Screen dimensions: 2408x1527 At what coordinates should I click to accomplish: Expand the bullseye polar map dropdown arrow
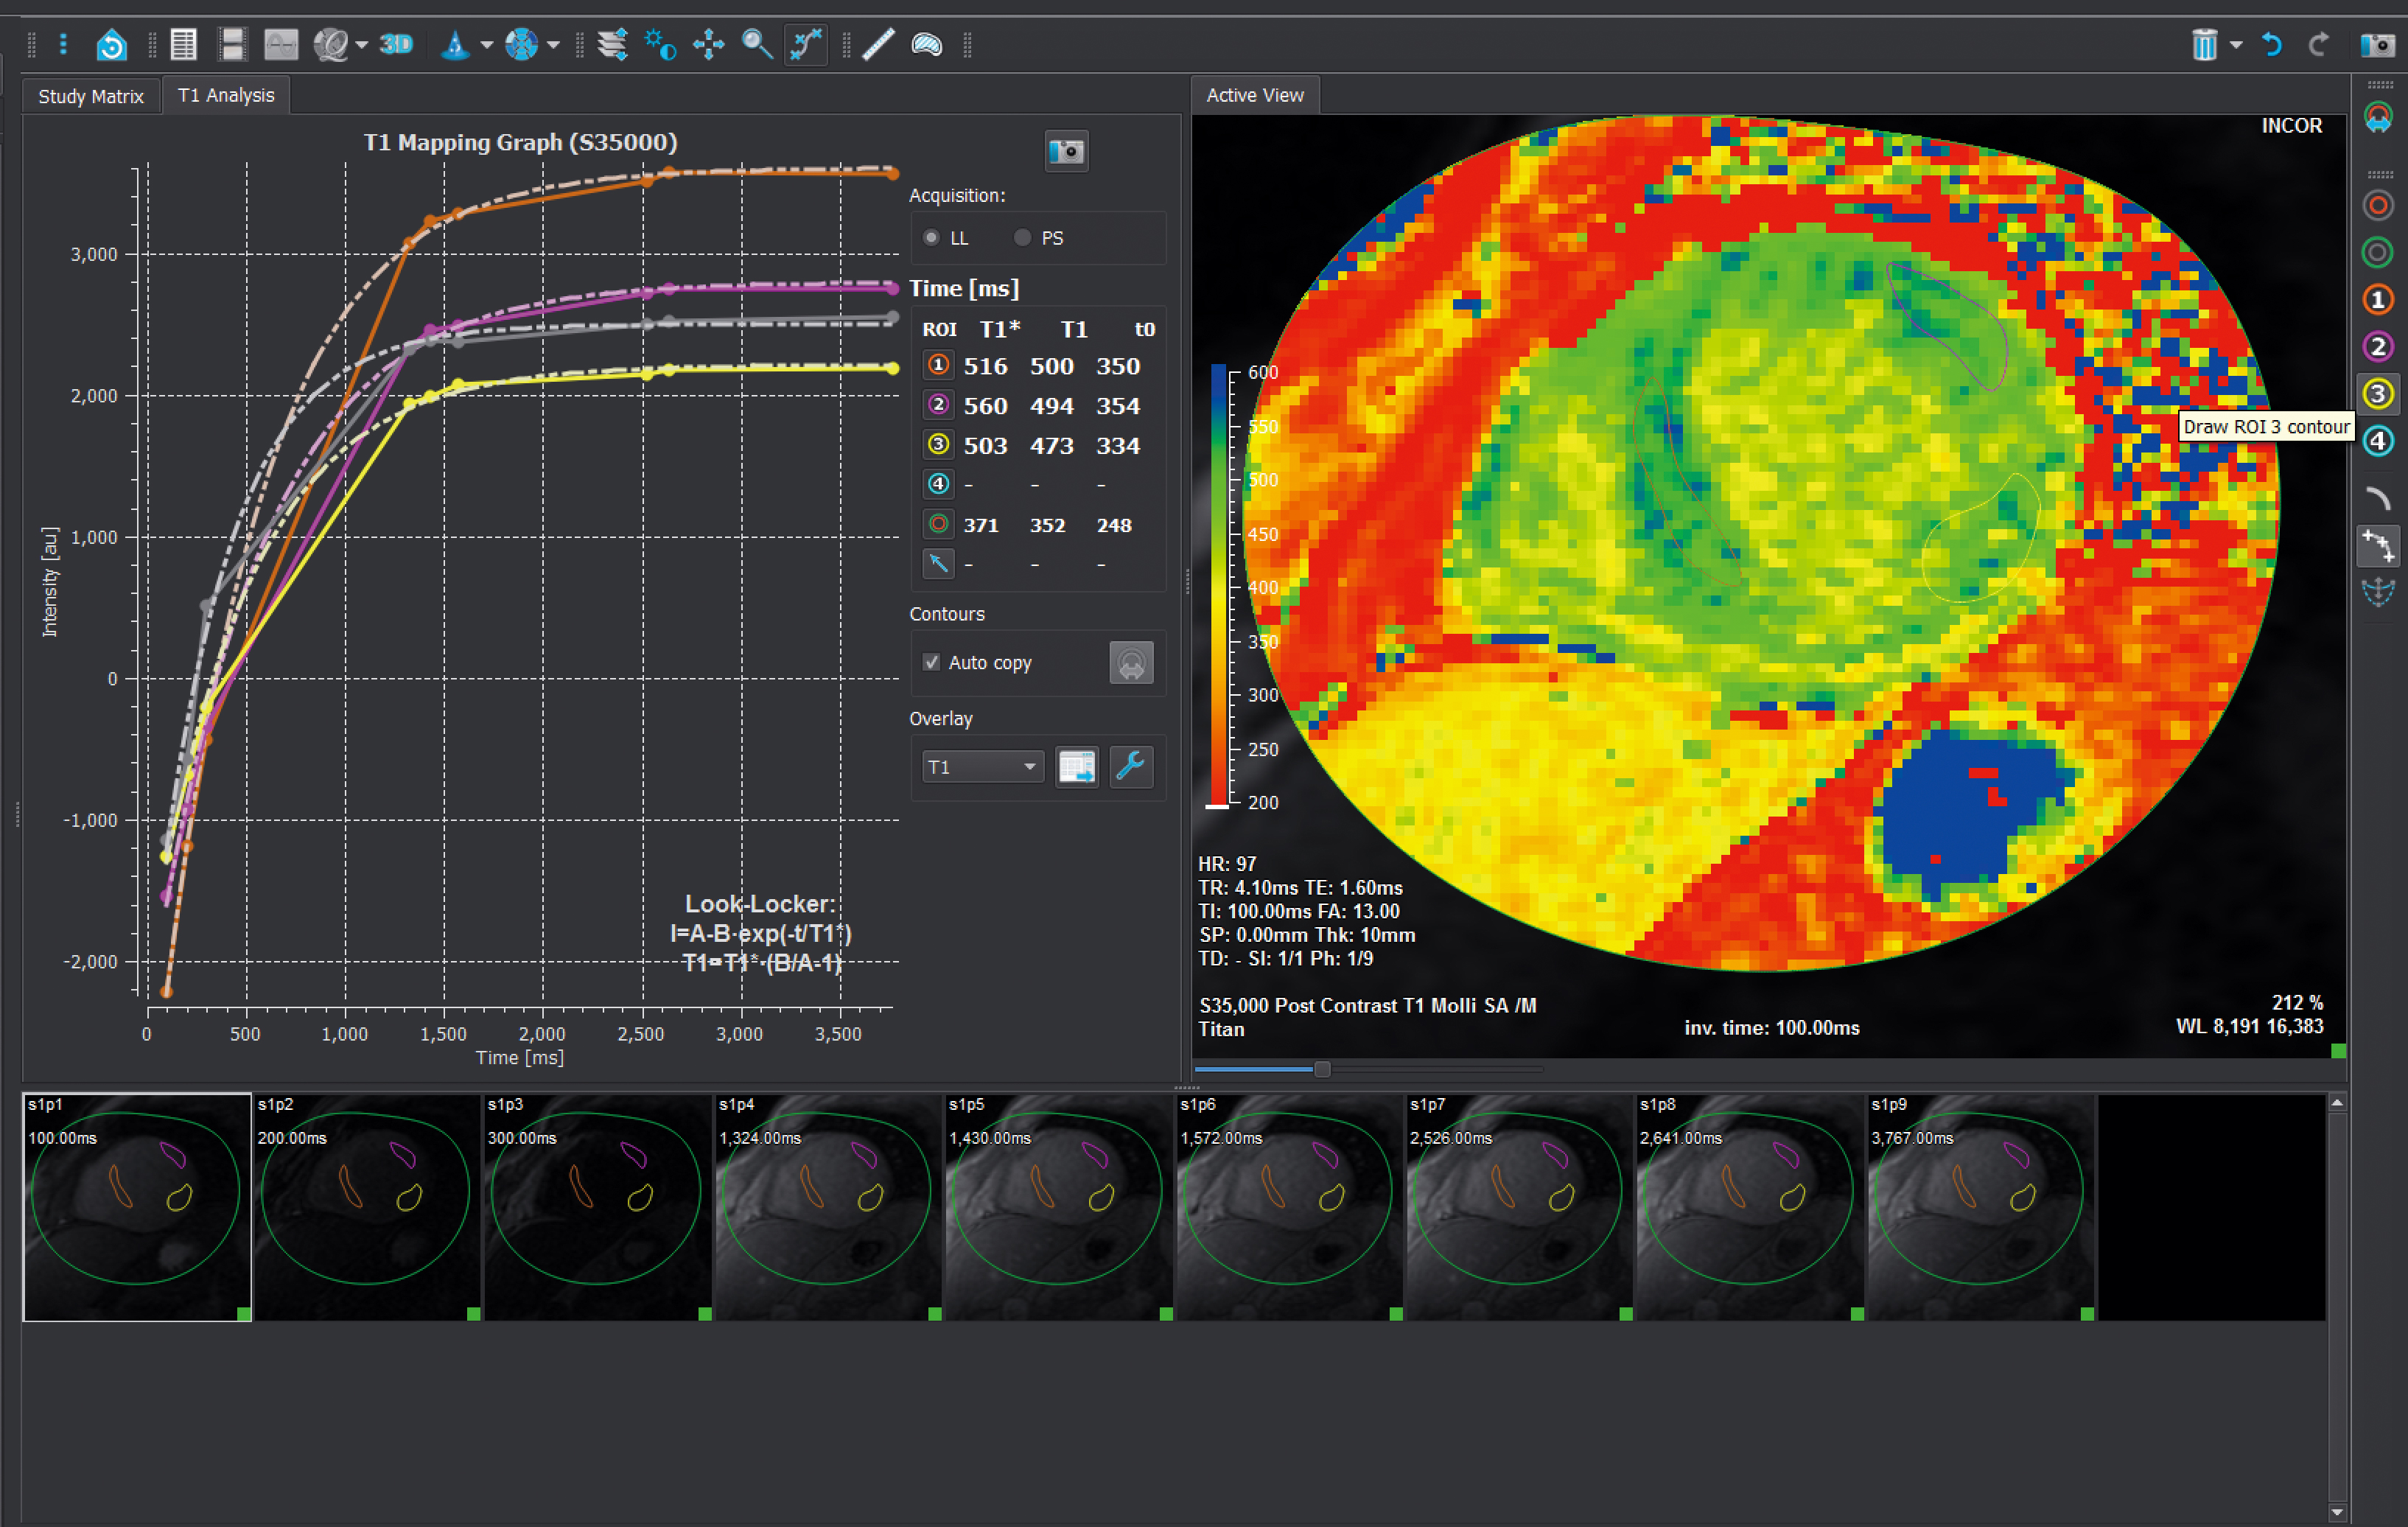click(x=553, y=44)
